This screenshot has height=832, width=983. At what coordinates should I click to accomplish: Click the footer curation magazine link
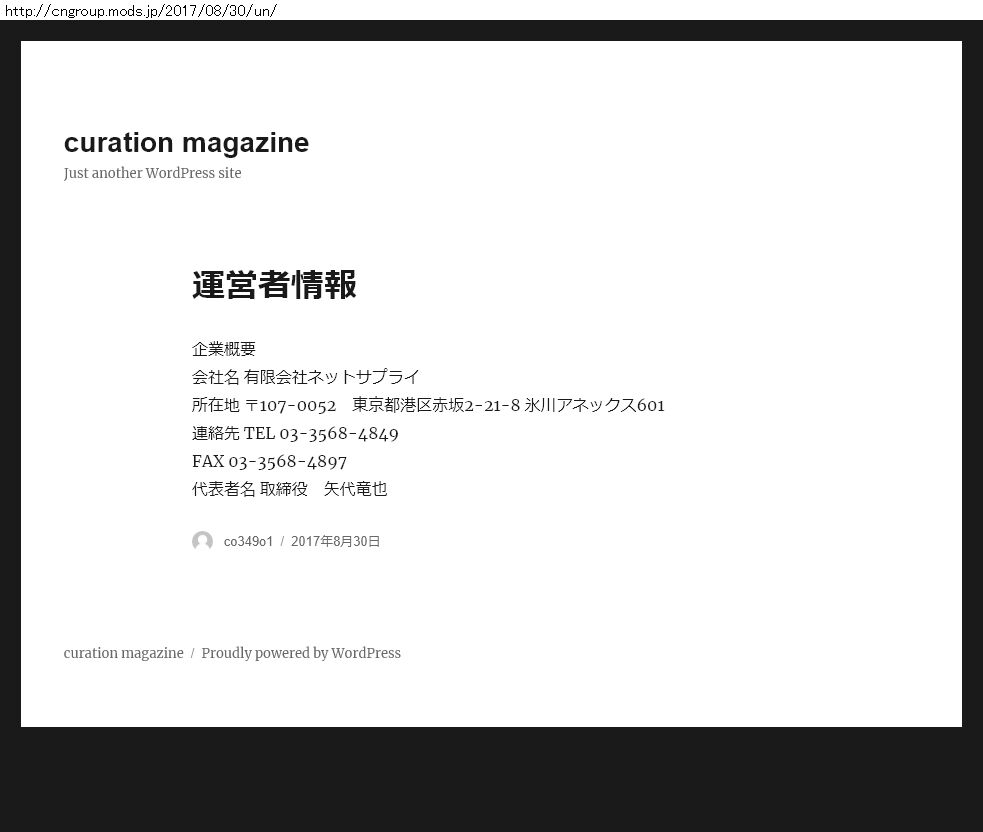pyautogui.click(x=124, y=653)
